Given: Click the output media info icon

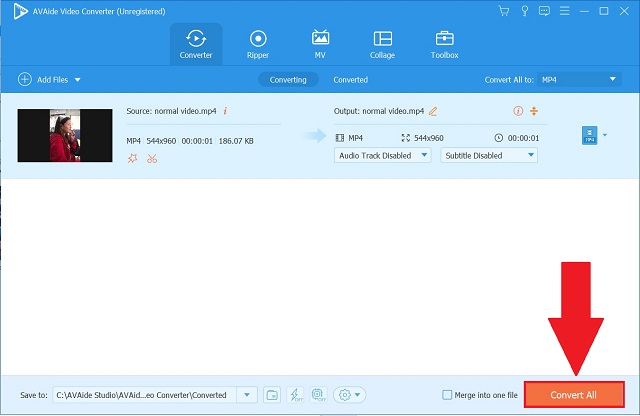Looking at the screenshot, I should click(518, 111).
